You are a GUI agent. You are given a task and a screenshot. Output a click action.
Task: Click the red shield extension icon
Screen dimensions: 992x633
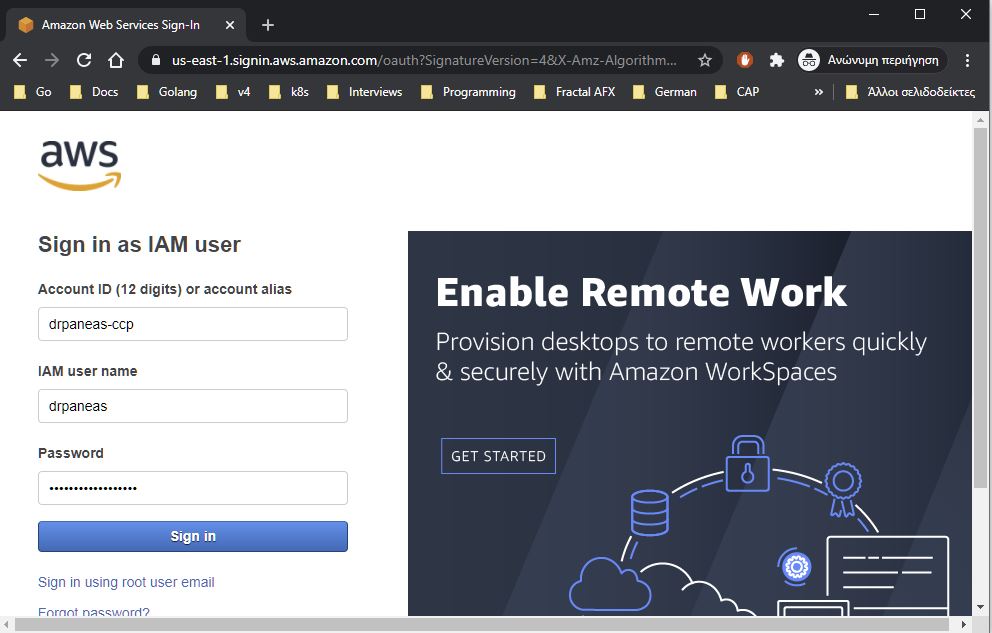(x=745, y=60)
